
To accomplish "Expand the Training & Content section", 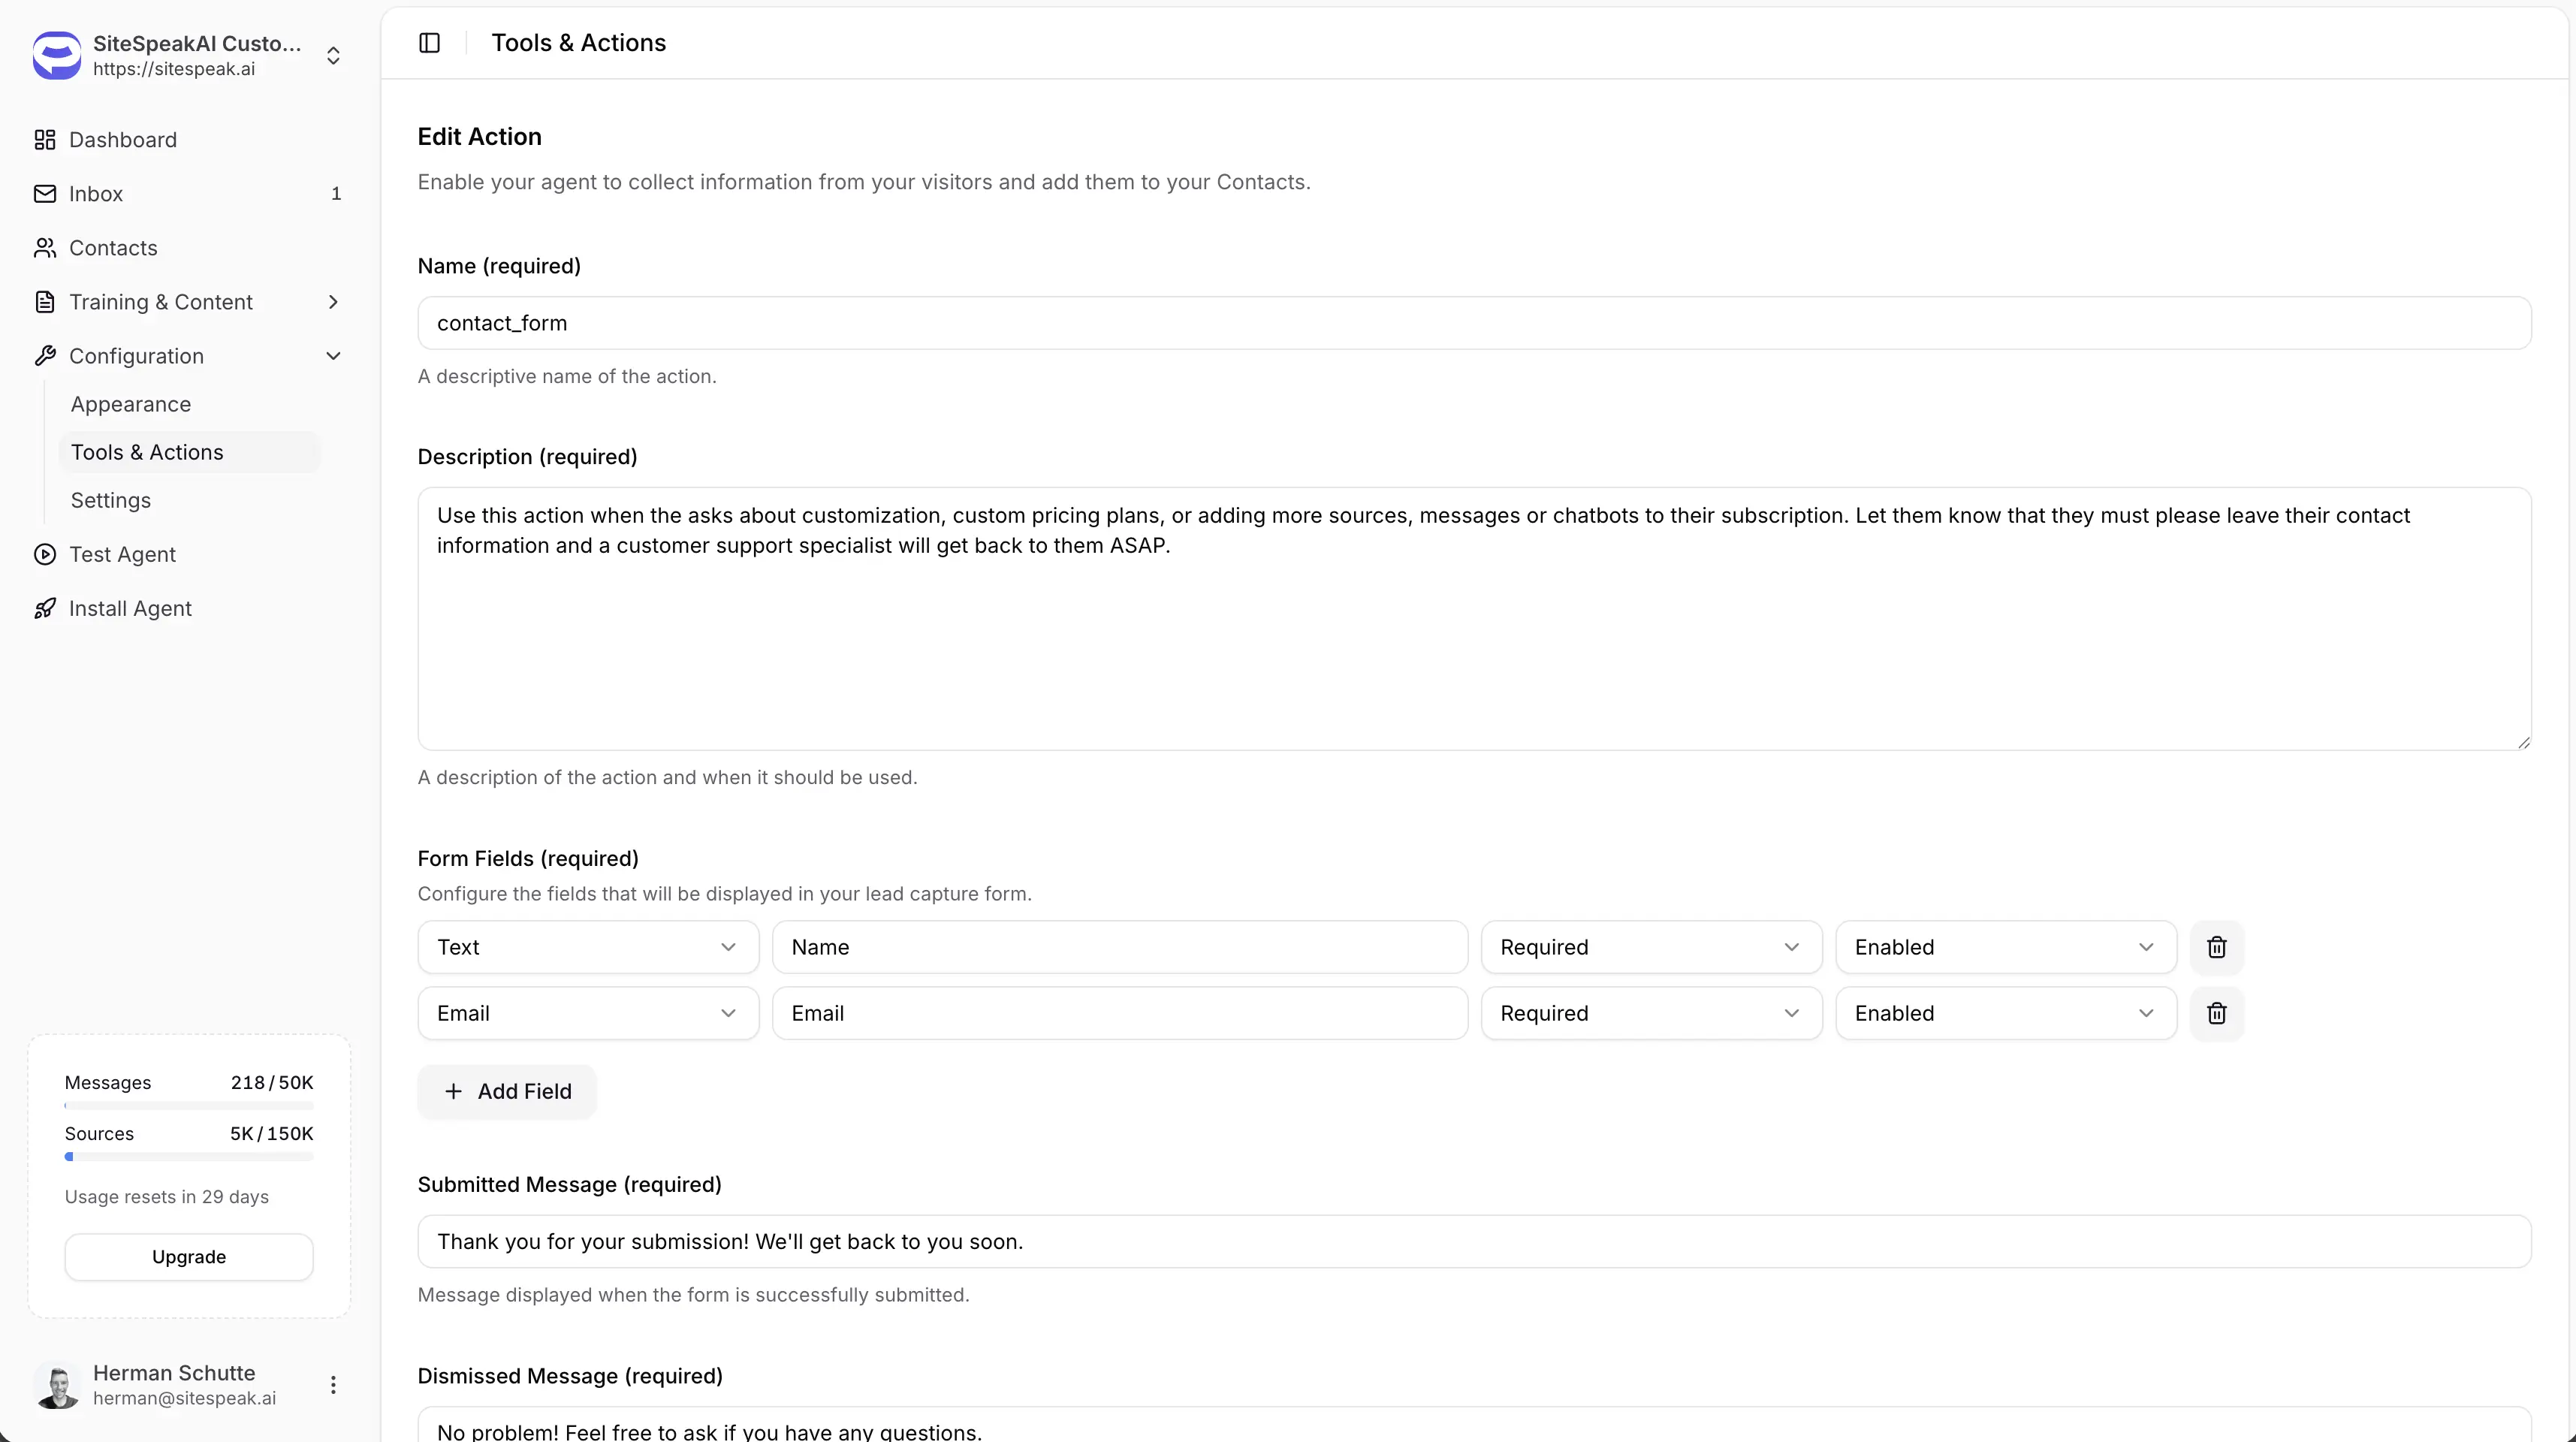I will point(333,302).
